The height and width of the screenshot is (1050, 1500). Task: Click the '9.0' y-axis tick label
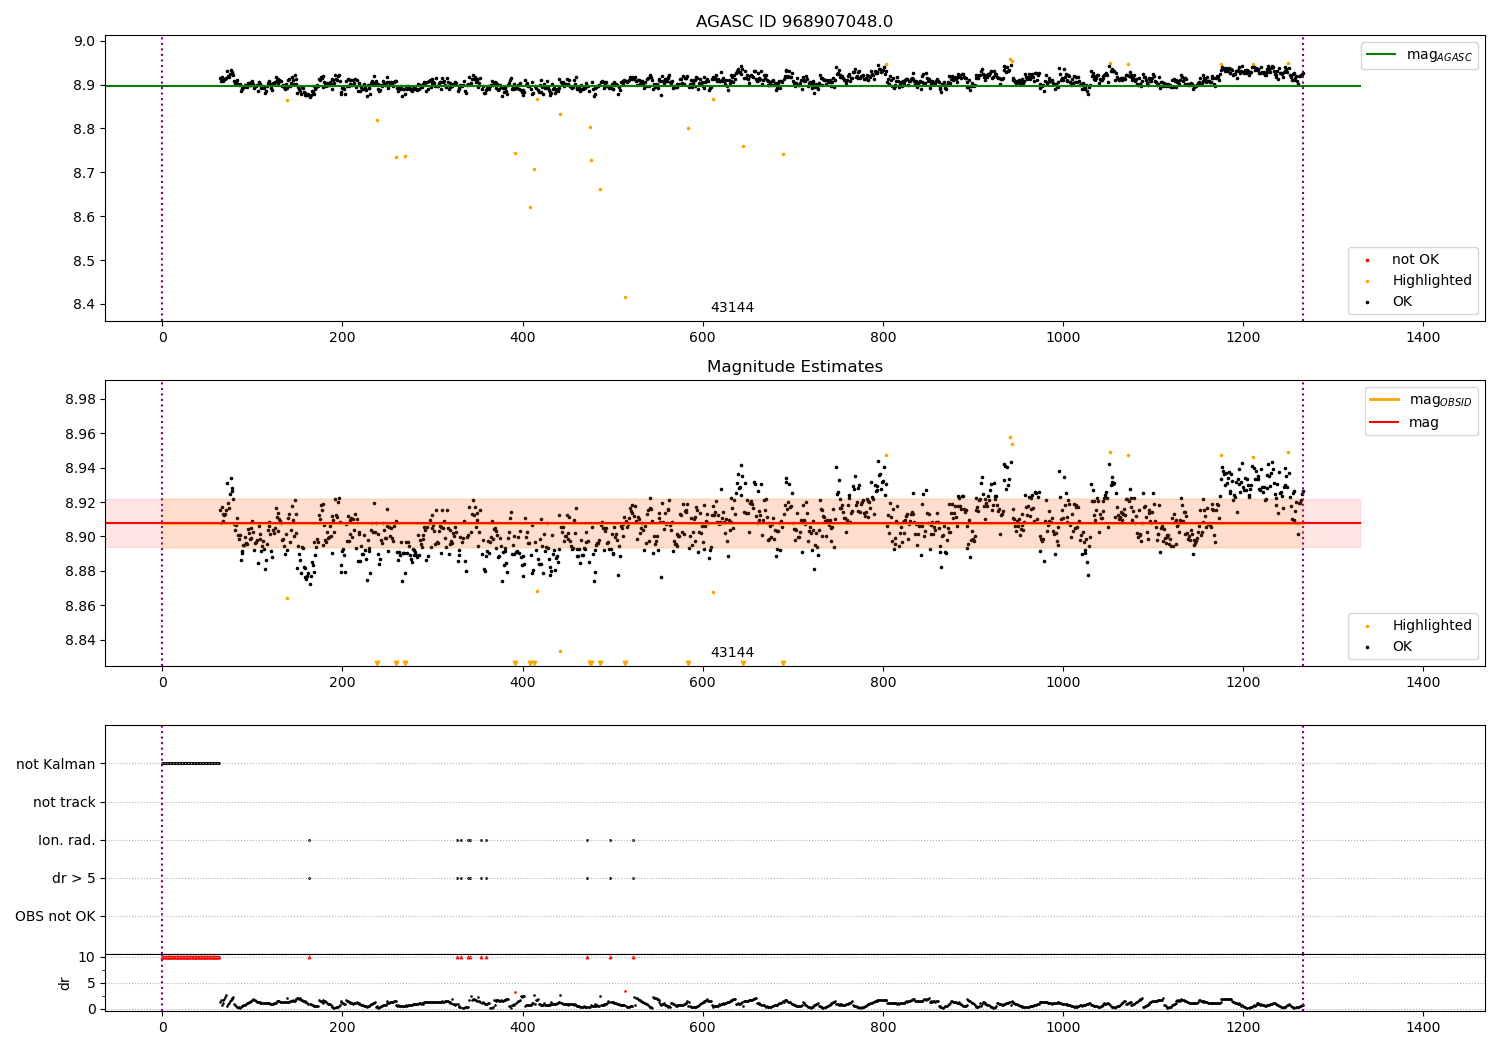pyautogui.click(x=86, y=41)
